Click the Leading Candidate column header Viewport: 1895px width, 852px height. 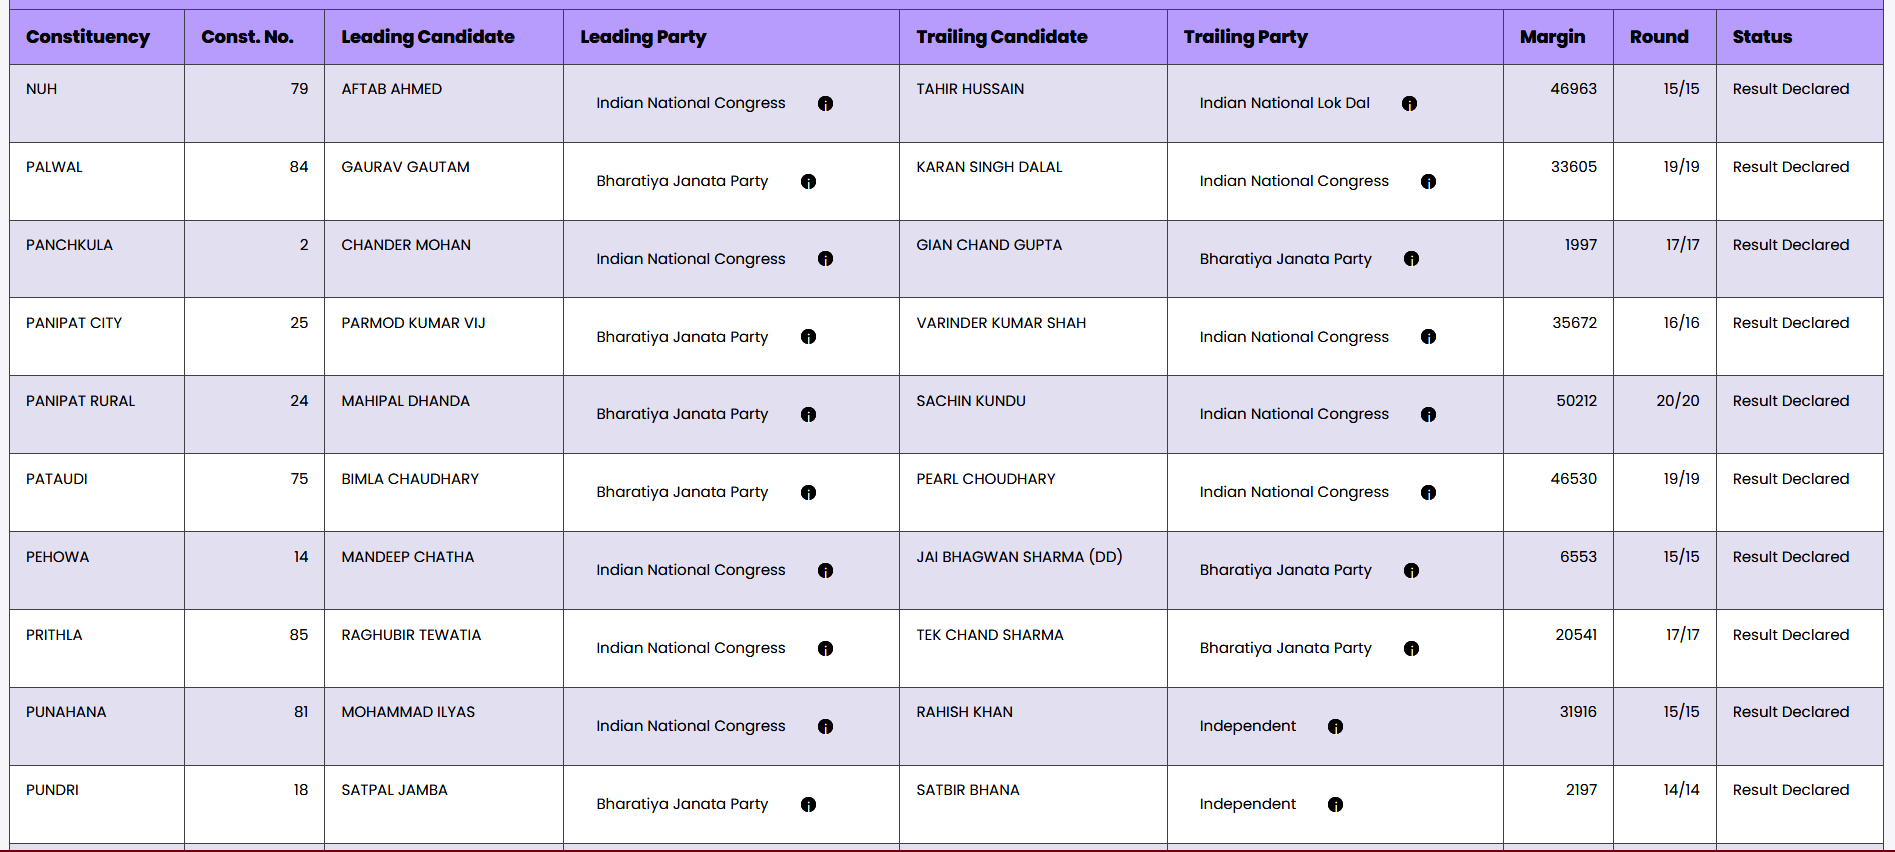pyautogui.click(x=428, y=37)
